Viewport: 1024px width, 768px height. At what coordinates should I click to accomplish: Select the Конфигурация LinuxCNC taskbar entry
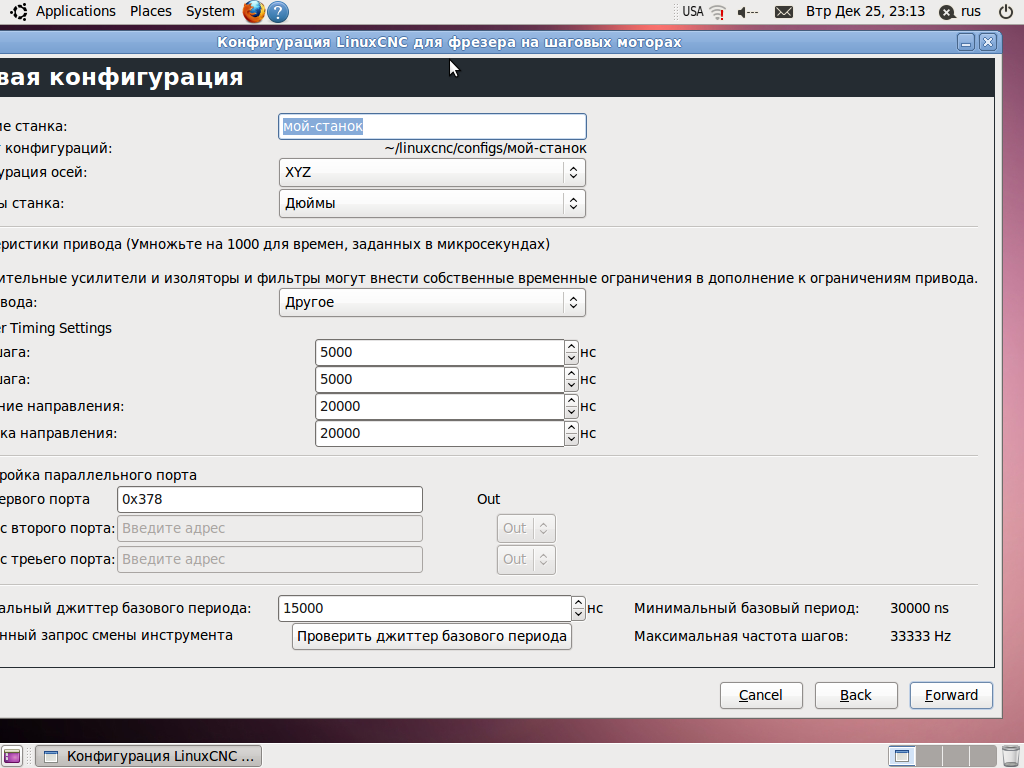pos(148,756)
